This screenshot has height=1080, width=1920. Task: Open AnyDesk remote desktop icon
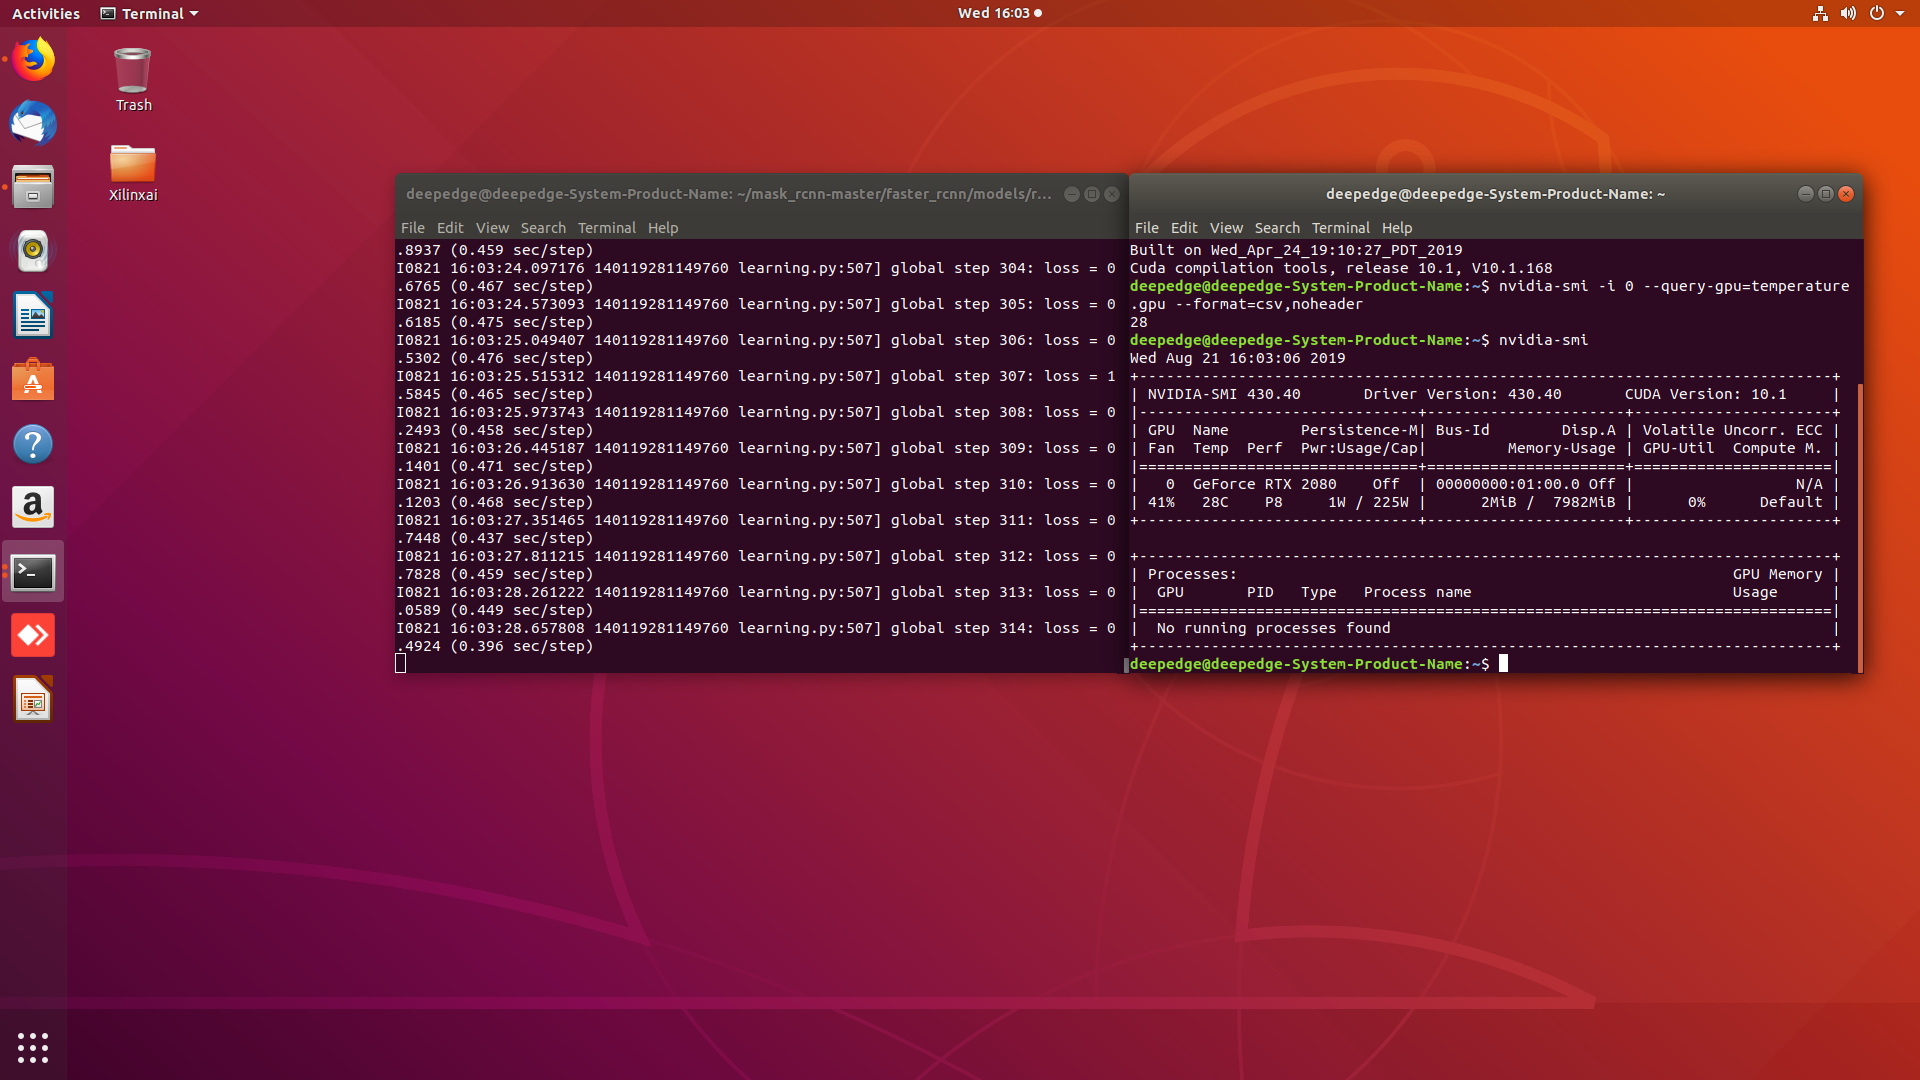click(33, 634)
